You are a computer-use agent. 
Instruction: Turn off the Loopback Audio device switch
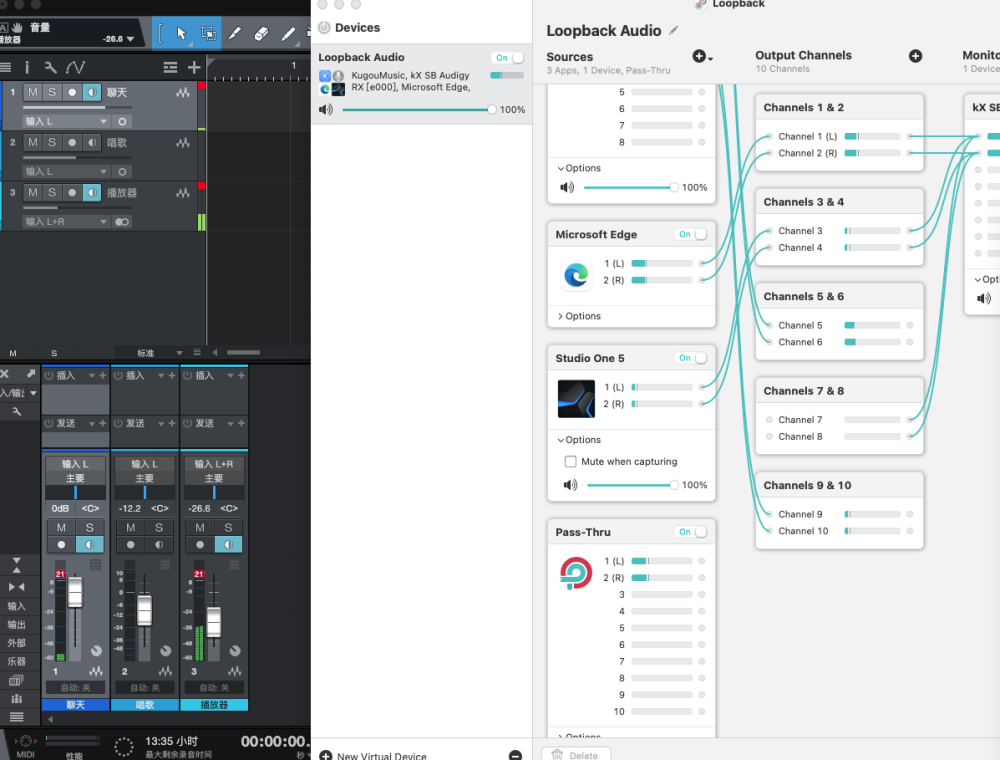click(x=508, y=57)
